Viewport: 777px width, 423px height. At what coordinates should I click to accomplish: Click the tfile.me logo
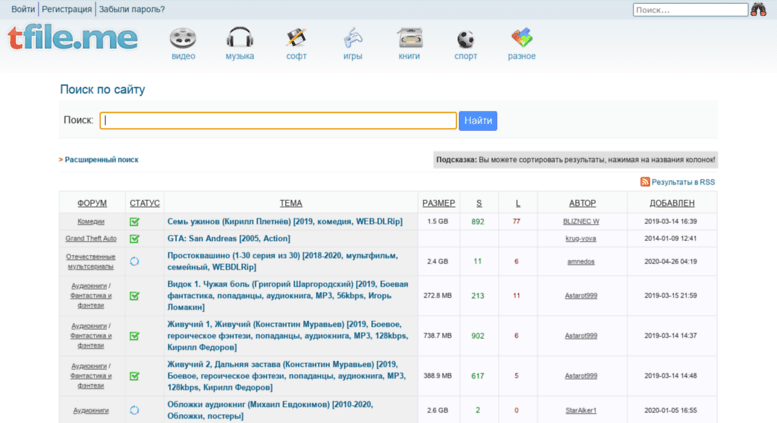pyautogui.click(x=72, y=38)
